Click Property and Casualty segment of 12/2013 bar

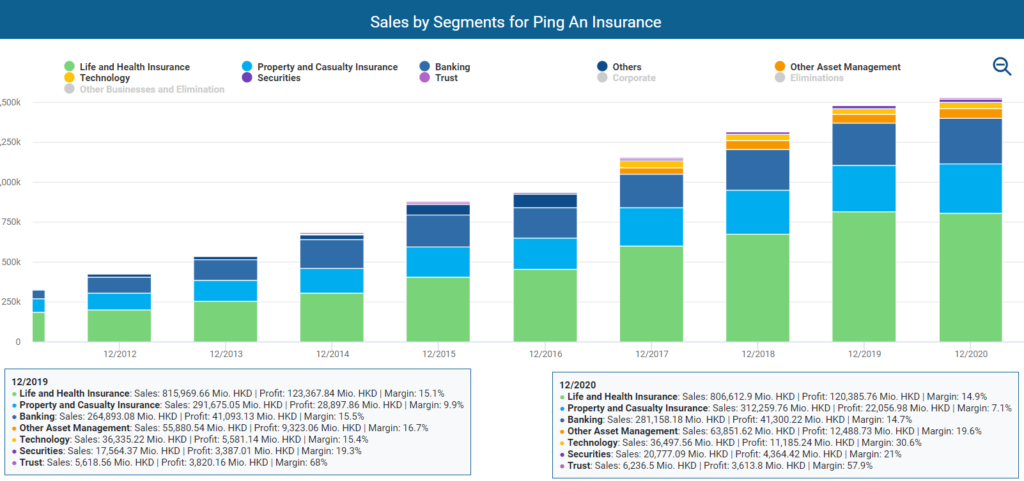[225, 291]
